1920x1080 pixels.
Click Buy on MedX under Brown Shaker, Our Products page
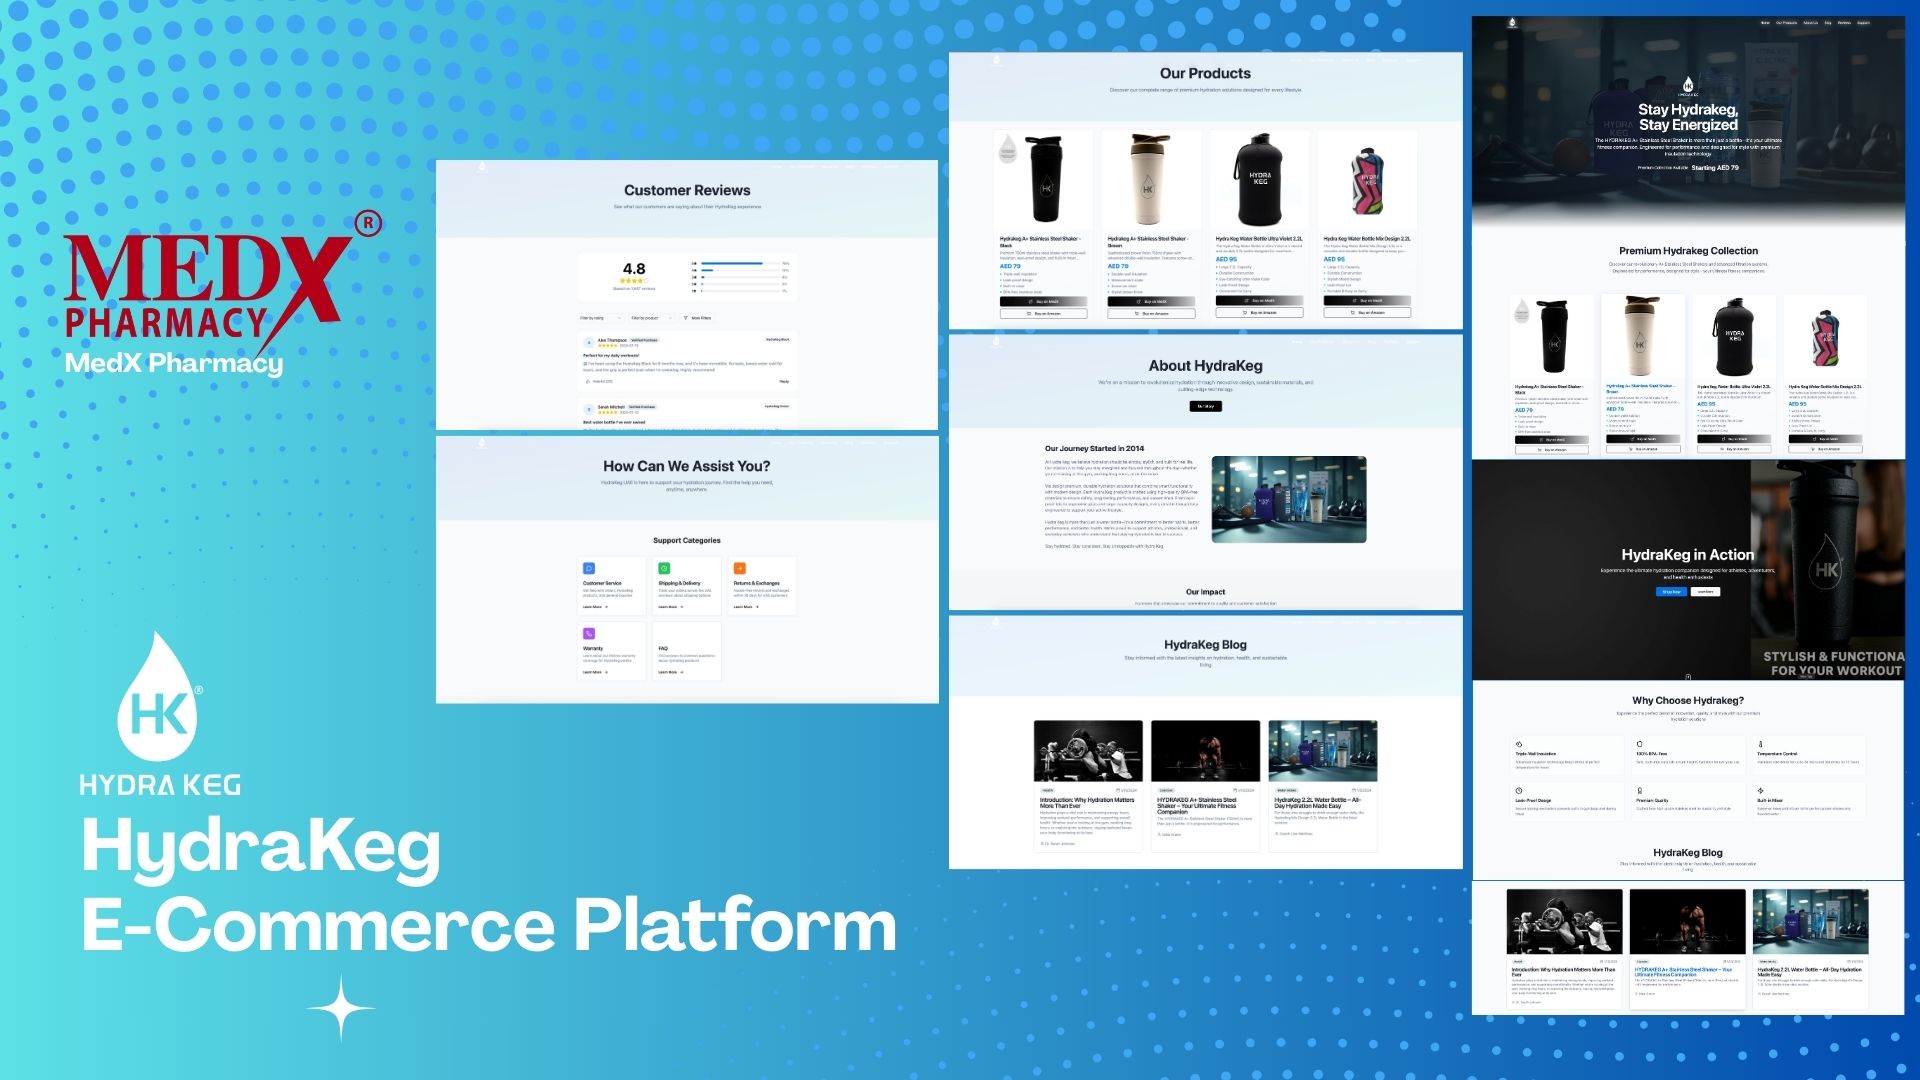tap(1151, 301)
